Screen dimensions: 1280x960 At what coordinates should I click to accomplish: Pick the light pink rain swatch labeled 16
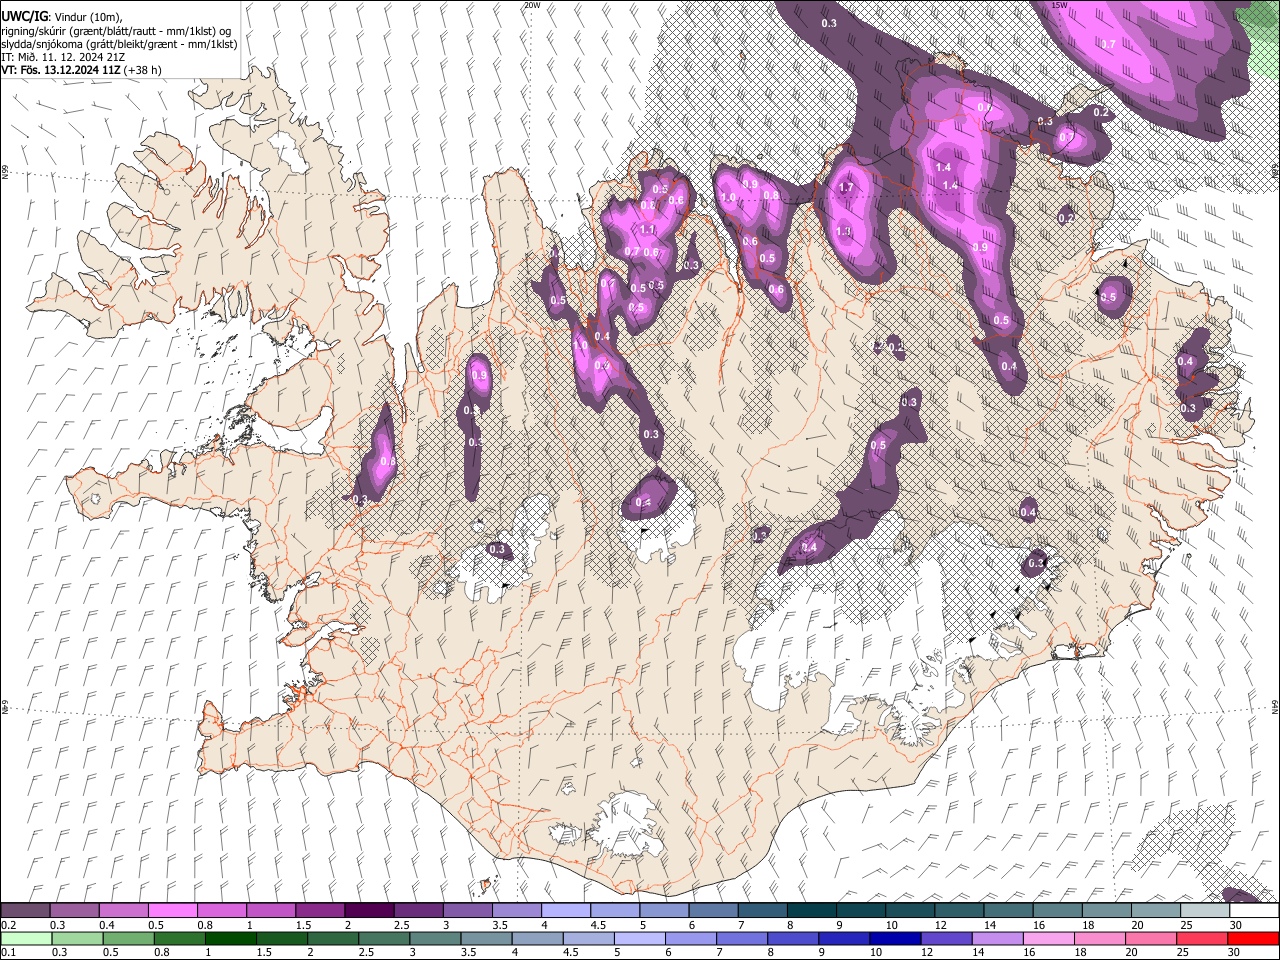tap(1048, 938)
